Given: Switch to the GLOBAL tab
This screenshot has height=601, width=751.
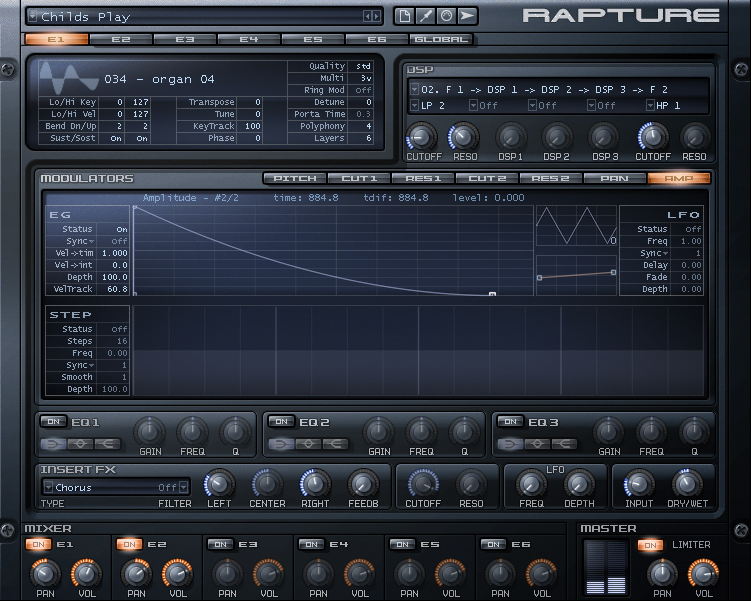Looking at the screenshot, I should 440,40.
